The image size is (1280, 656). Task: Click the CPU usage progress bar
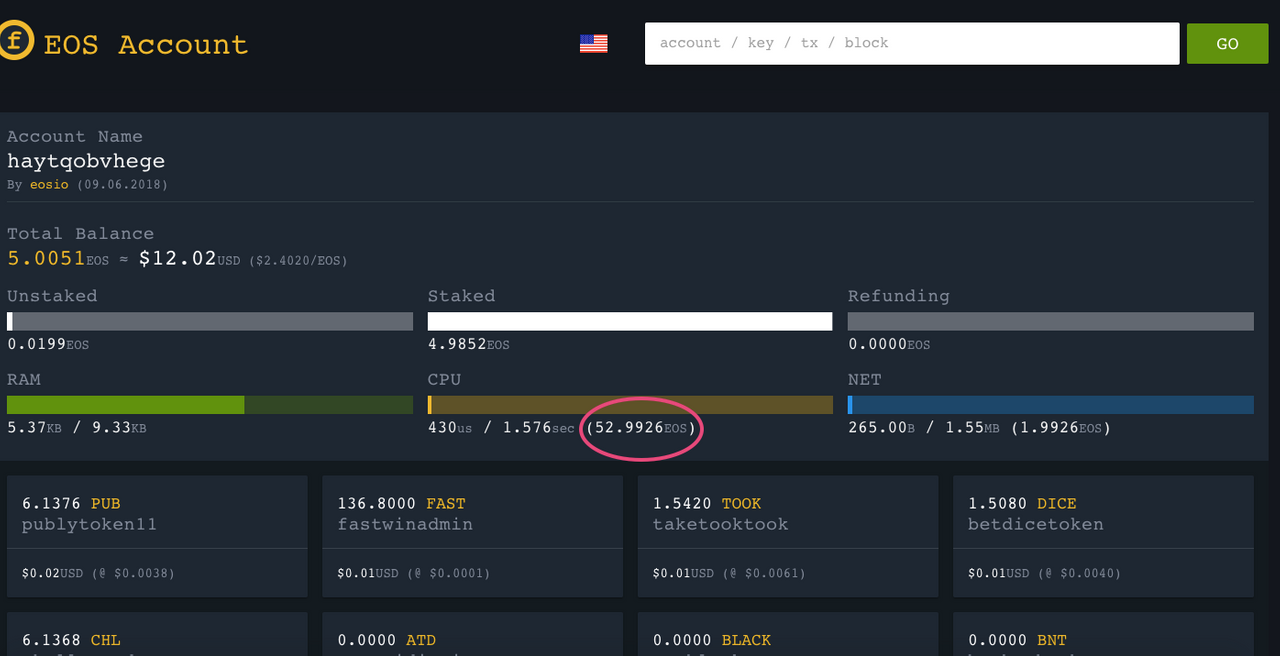(630, 404)
